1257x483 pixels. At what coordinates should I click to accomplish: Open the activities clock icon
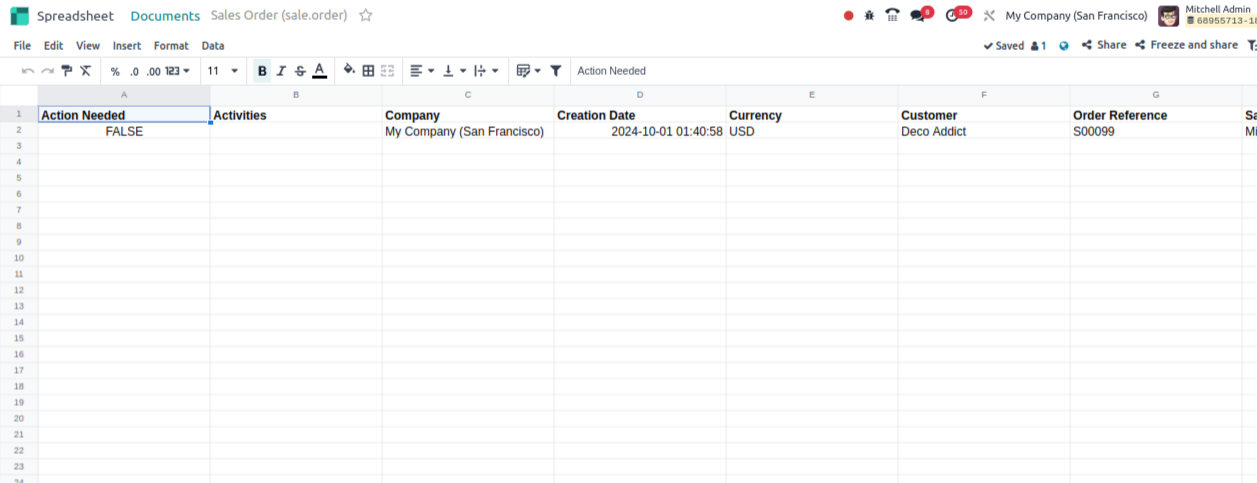(x=952, y=16)
